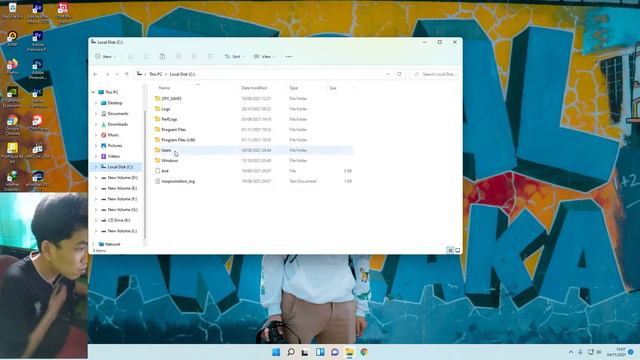The height and width of the screenshot is (360, 640).
Task: Click the Cut icon in Explorer toolbar
Action: 131,56
